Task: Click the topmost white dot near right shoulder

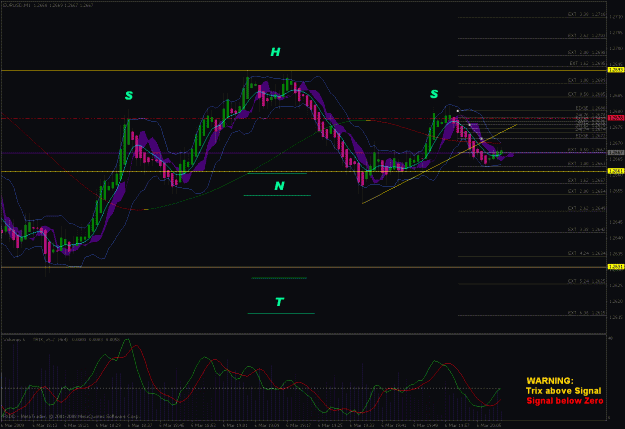Action: tap(458, 110)
